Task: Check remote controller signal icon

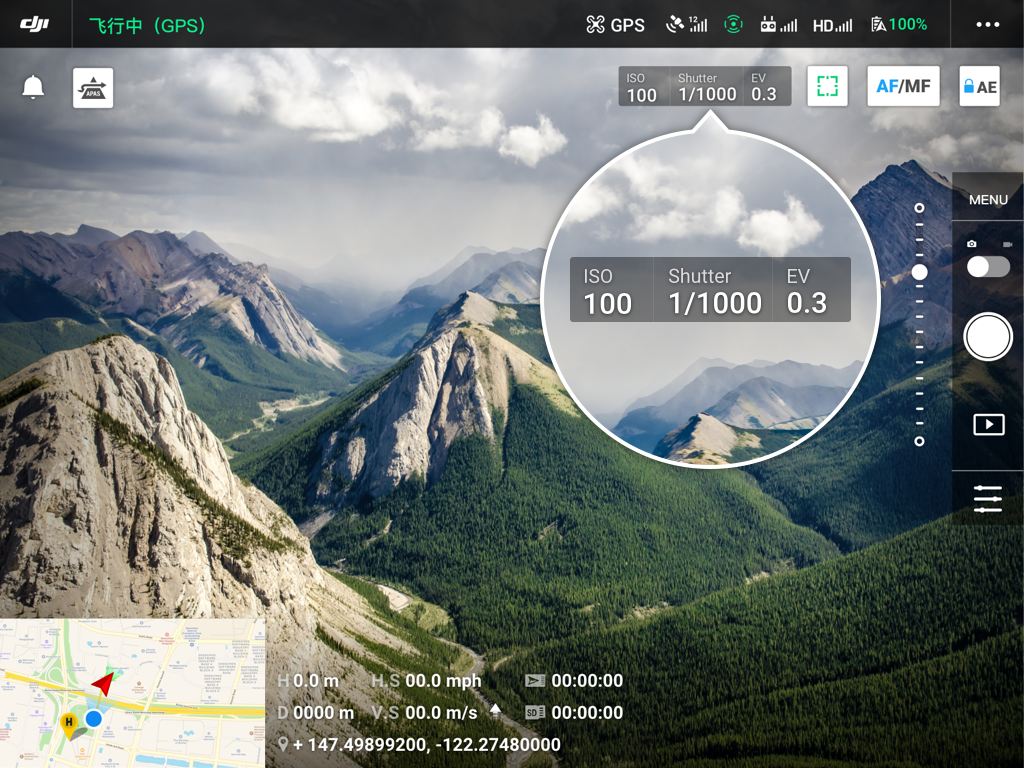Action: (779, 25)
